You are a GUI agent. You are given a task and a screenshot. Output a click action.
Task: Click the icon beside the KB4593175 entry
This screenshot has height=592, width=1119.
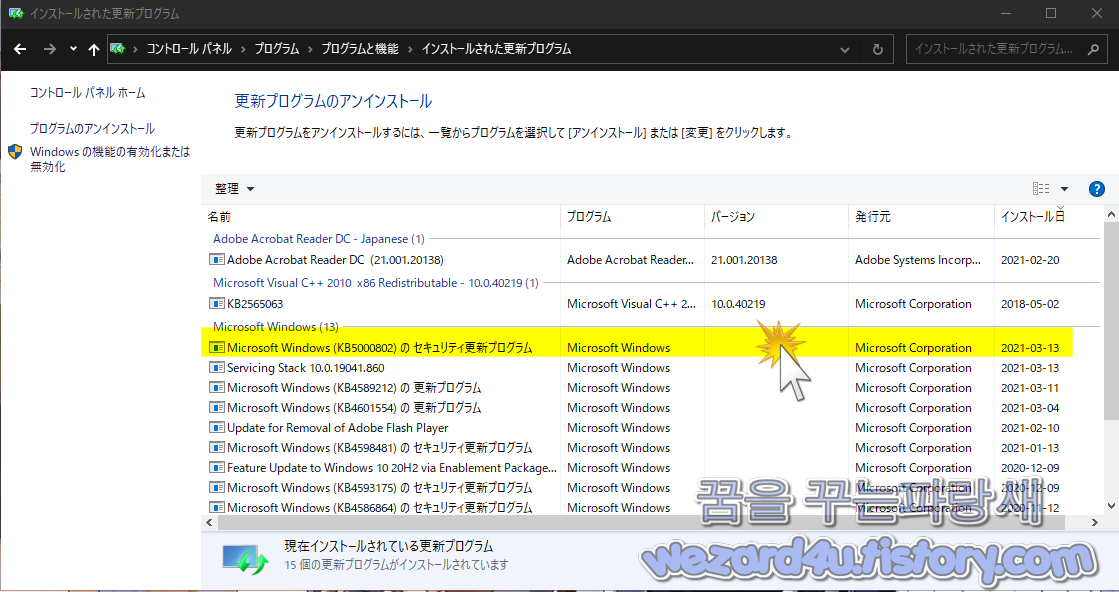tap(216, 488)
